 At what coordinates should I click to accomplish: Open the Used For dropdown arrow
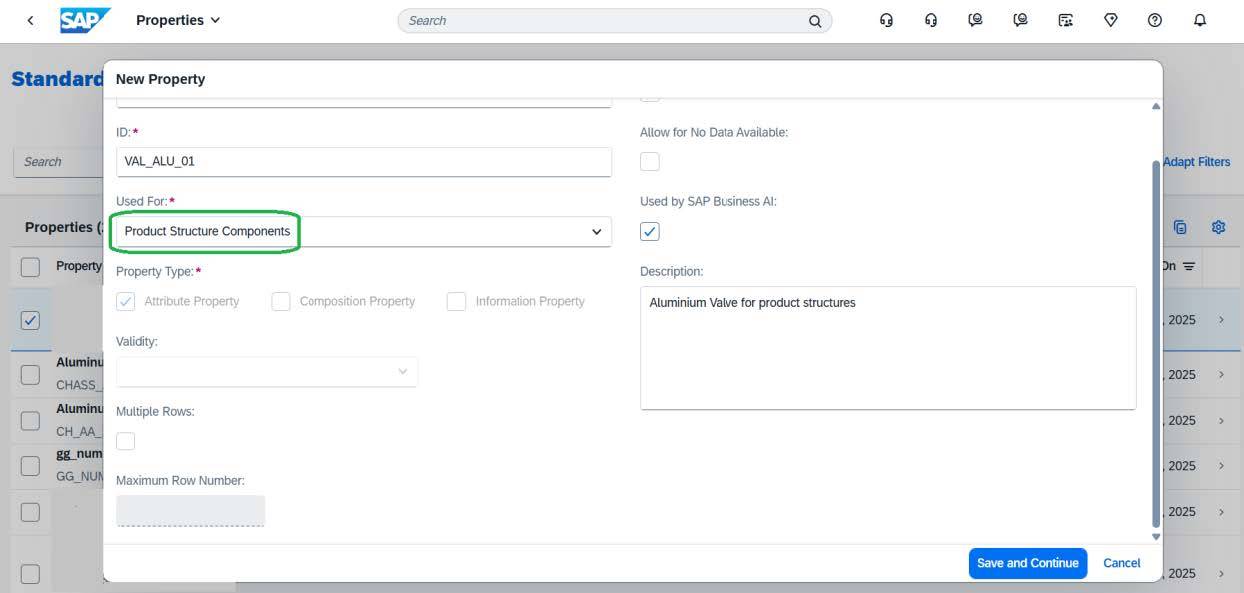tap(597, 231)
